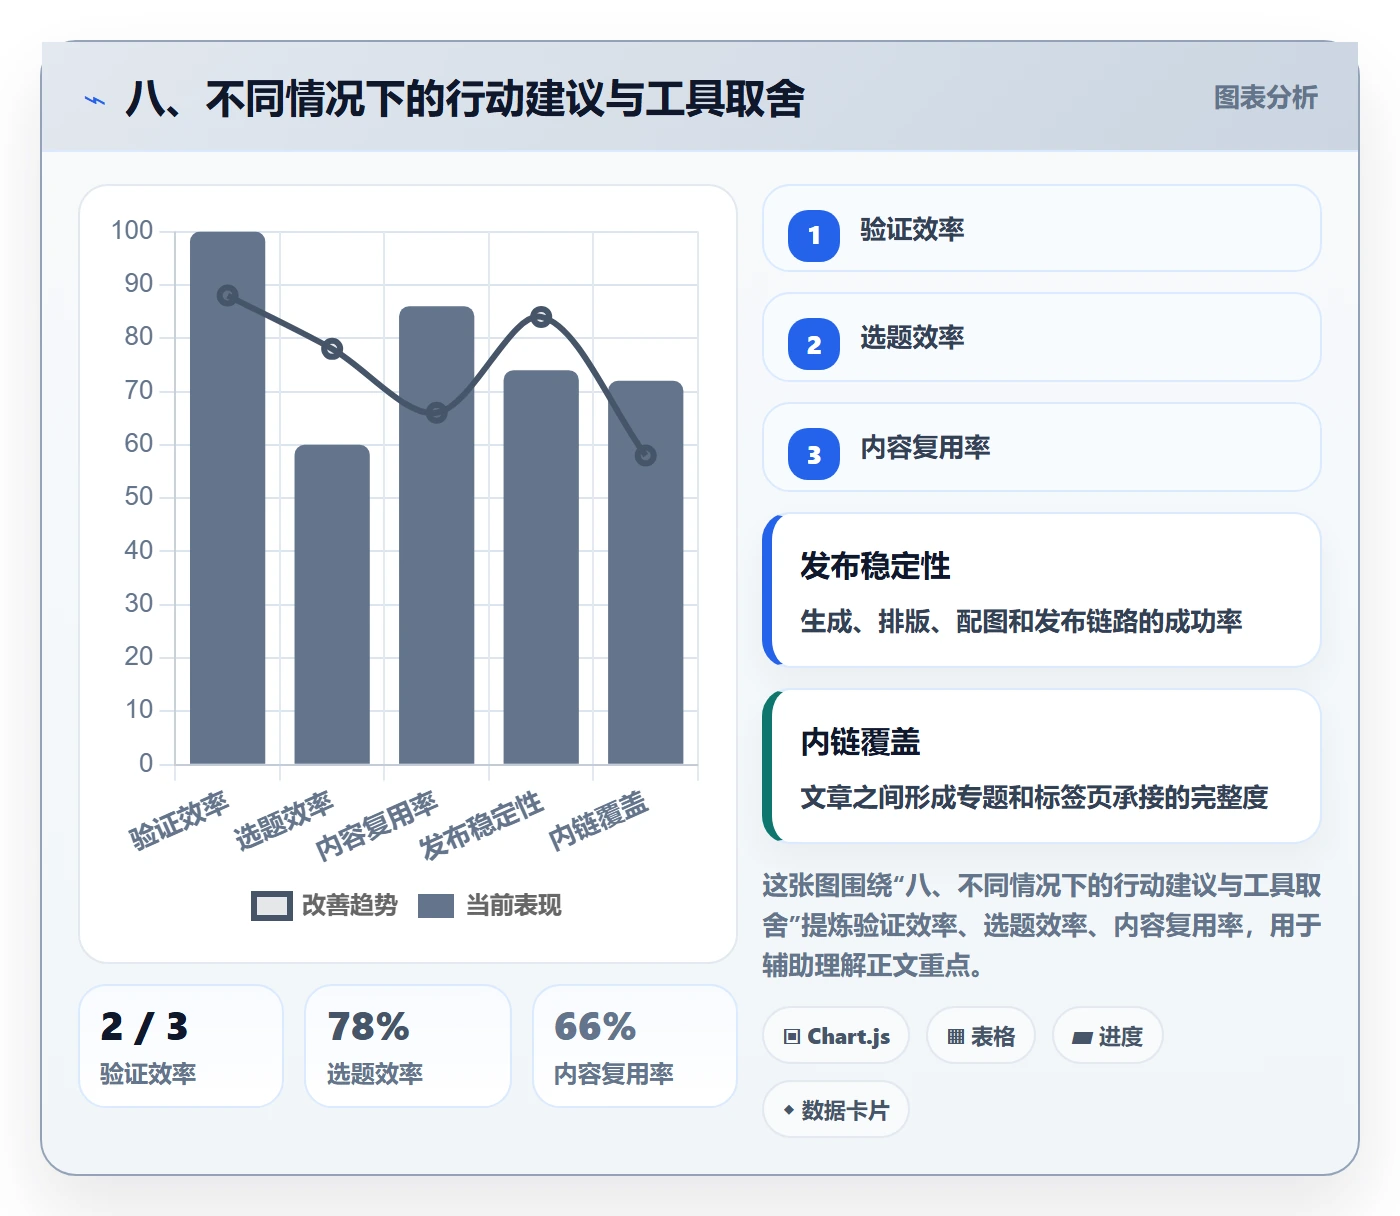
Task: Click the number 1 badge for 验证效率
Action: click(814, 235)
